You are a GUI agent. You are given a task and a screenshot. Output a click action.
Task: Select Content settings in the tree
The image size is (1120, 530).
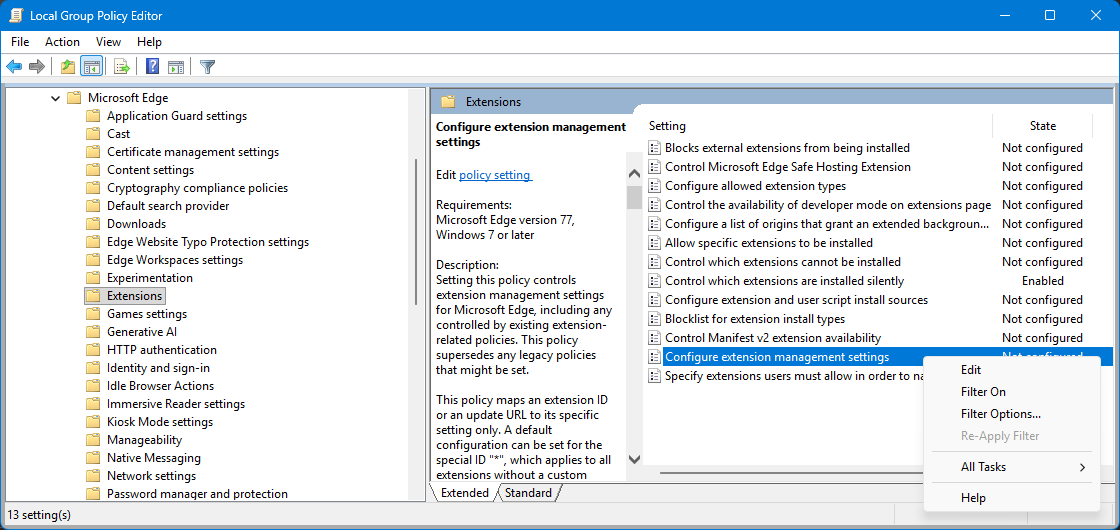[150, 170]
